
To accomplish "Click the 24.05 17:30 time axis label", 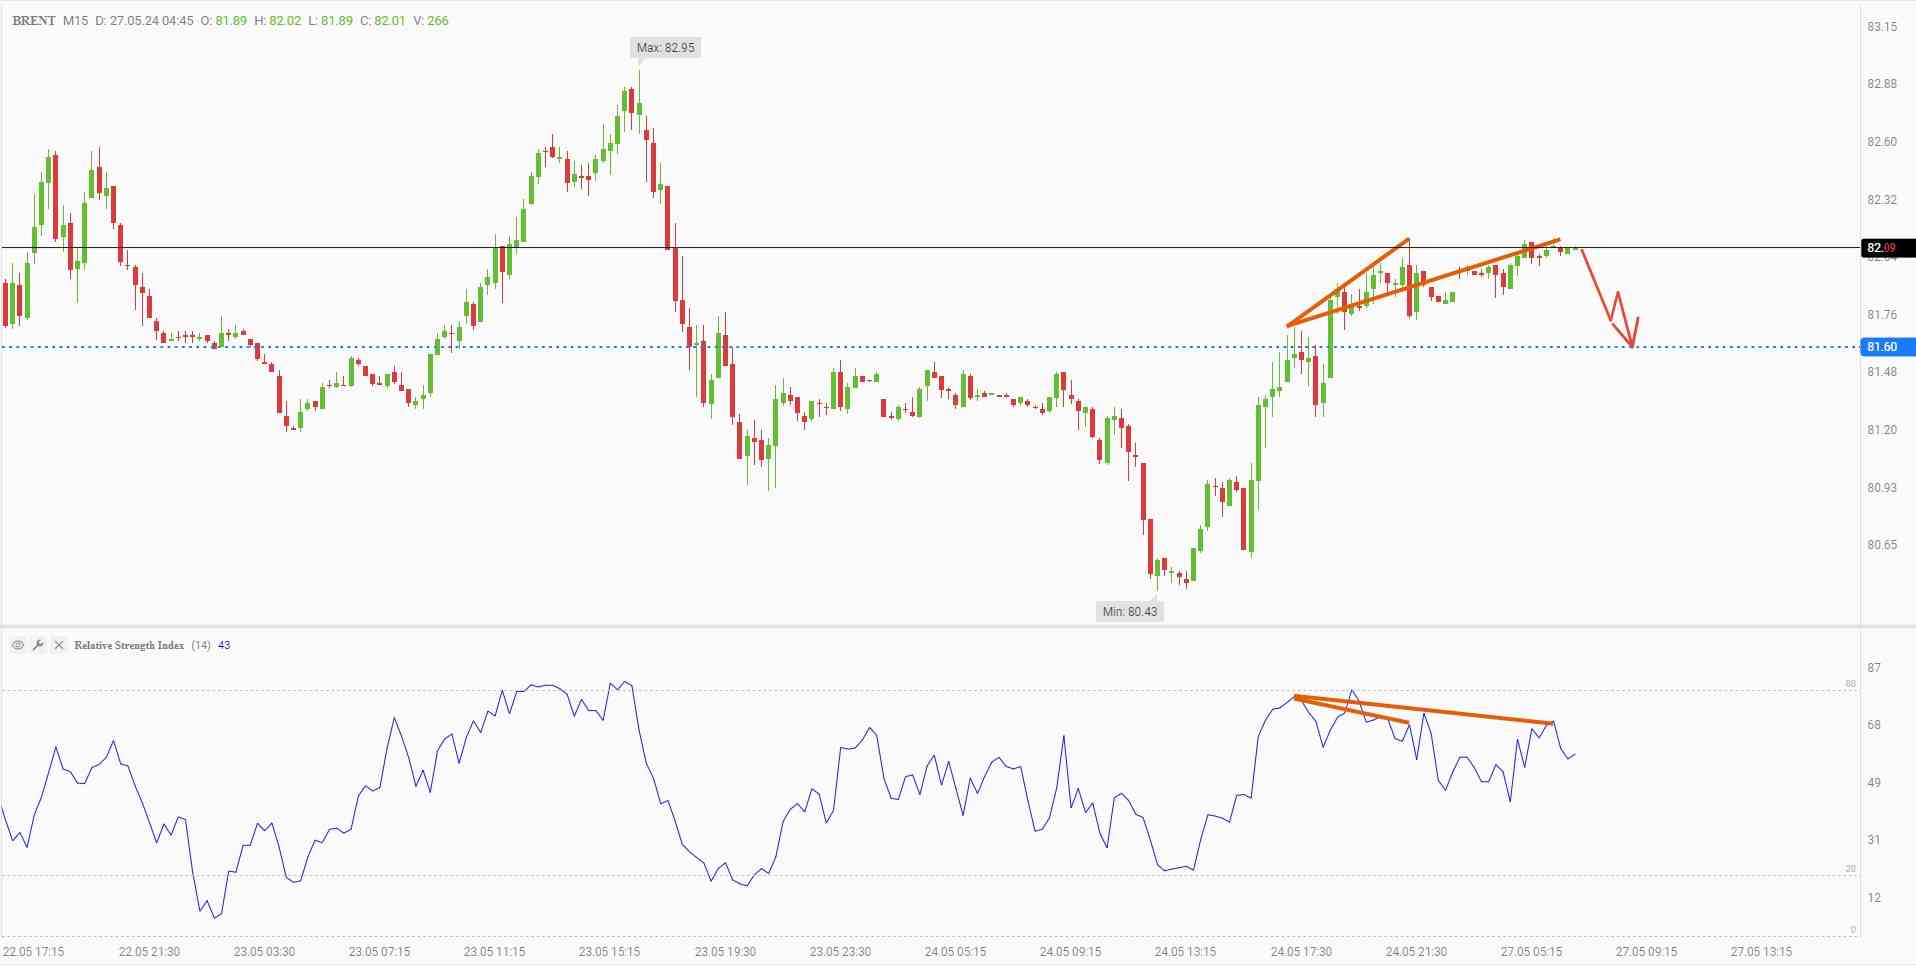I will [1301, 951].
